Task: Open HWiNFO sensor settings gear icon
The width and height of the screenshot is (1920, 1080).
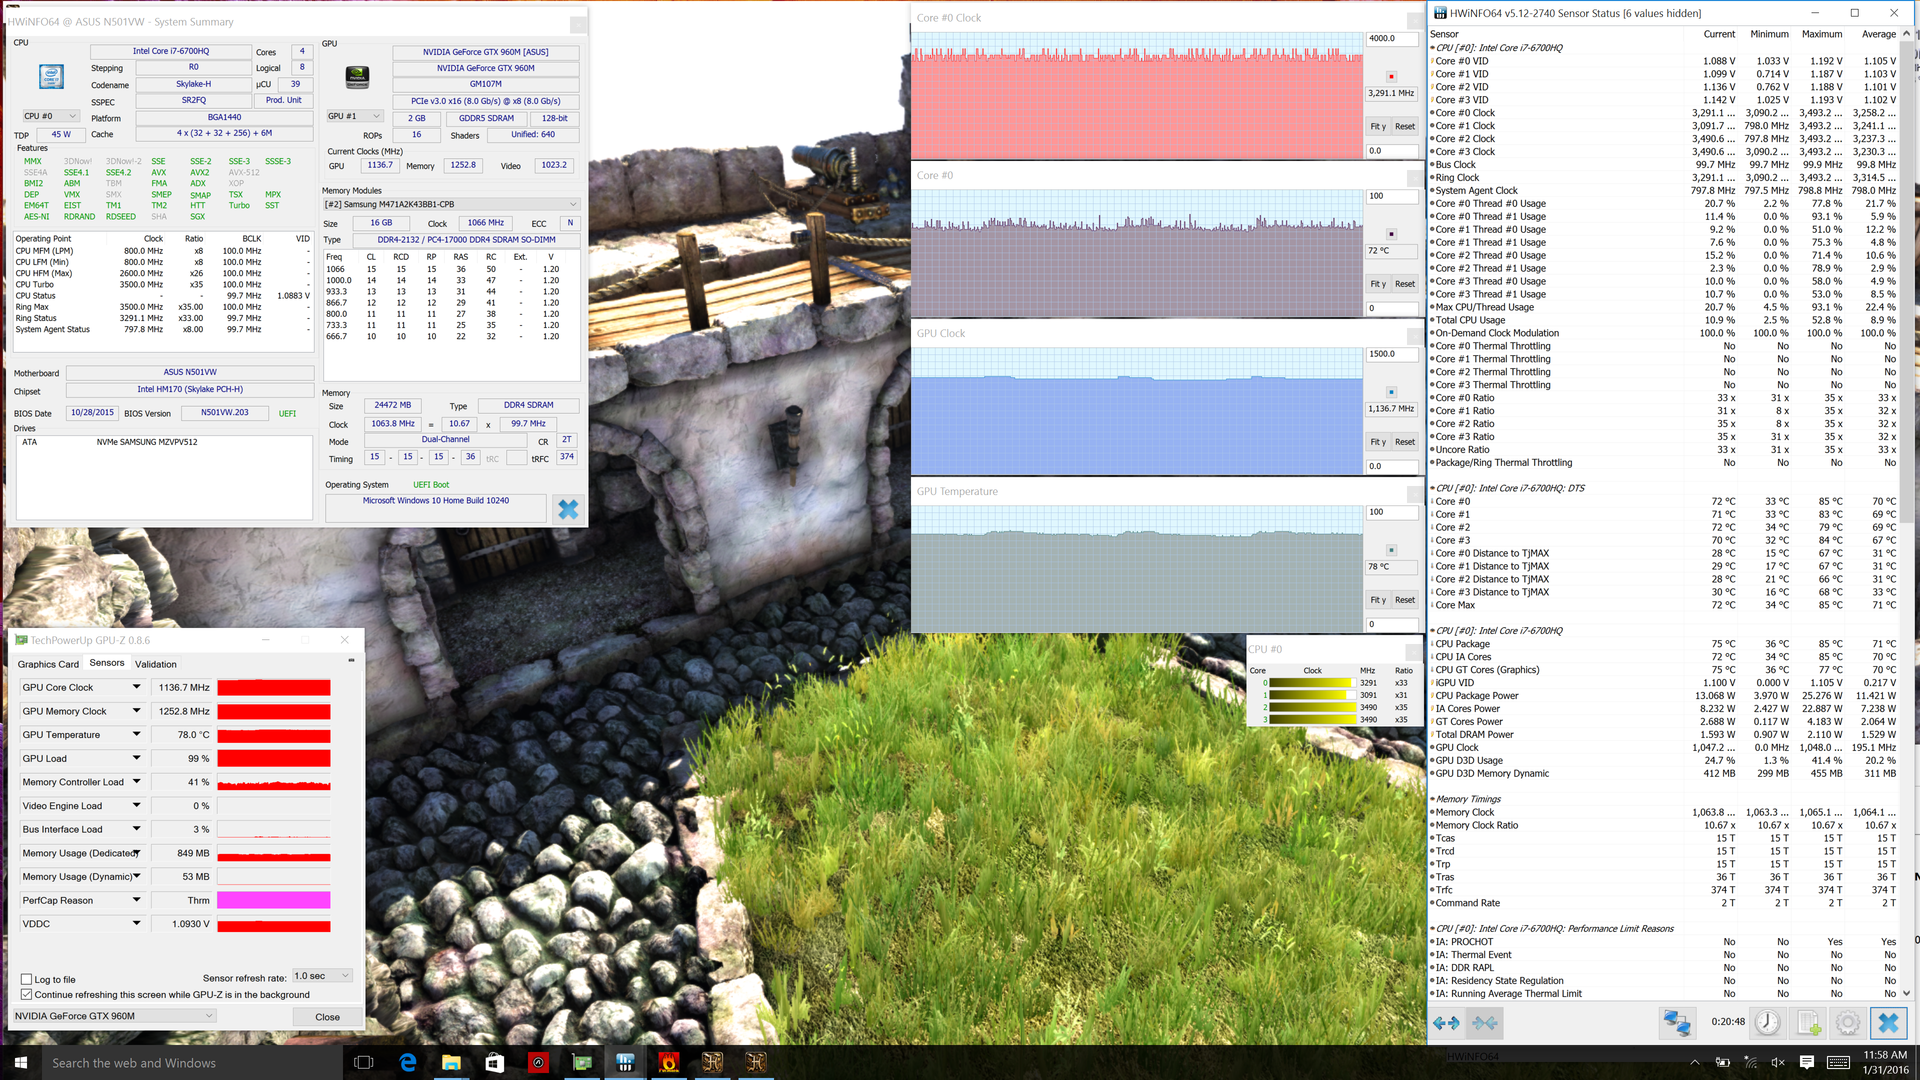Action: coord(1848,1023)
